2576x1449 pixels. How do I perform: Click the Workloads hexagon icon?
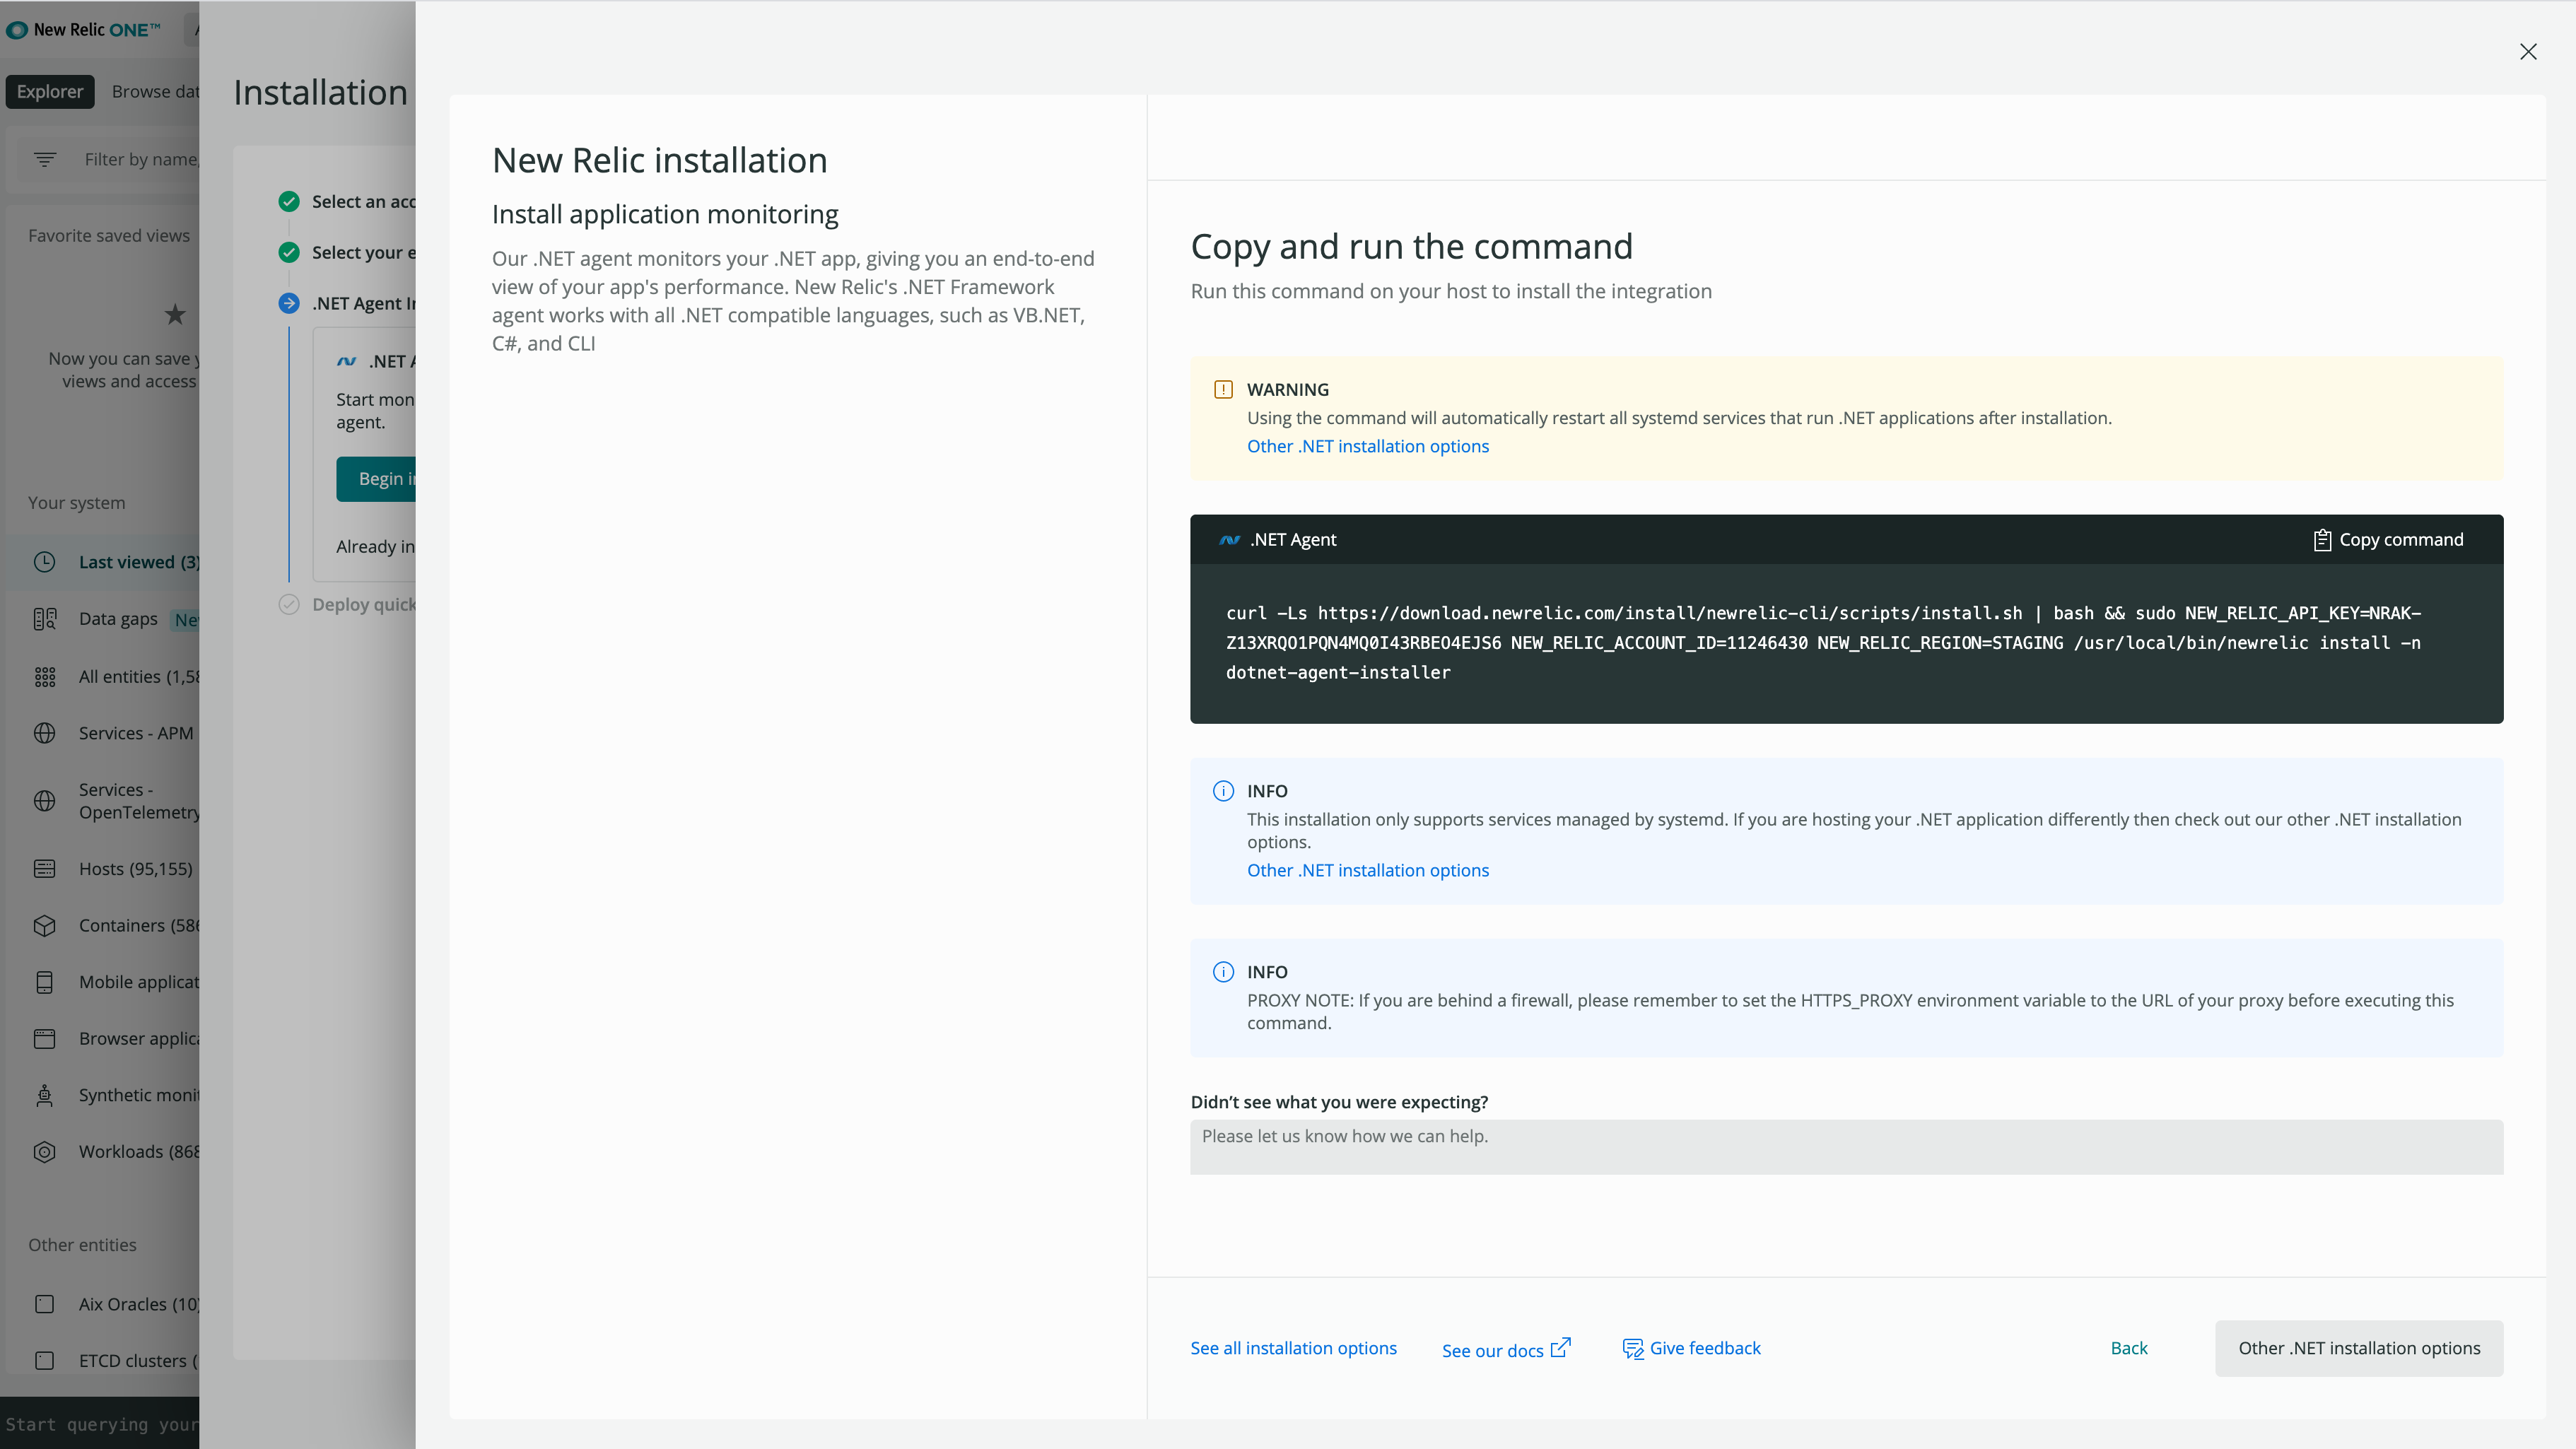click(45, 1152)
